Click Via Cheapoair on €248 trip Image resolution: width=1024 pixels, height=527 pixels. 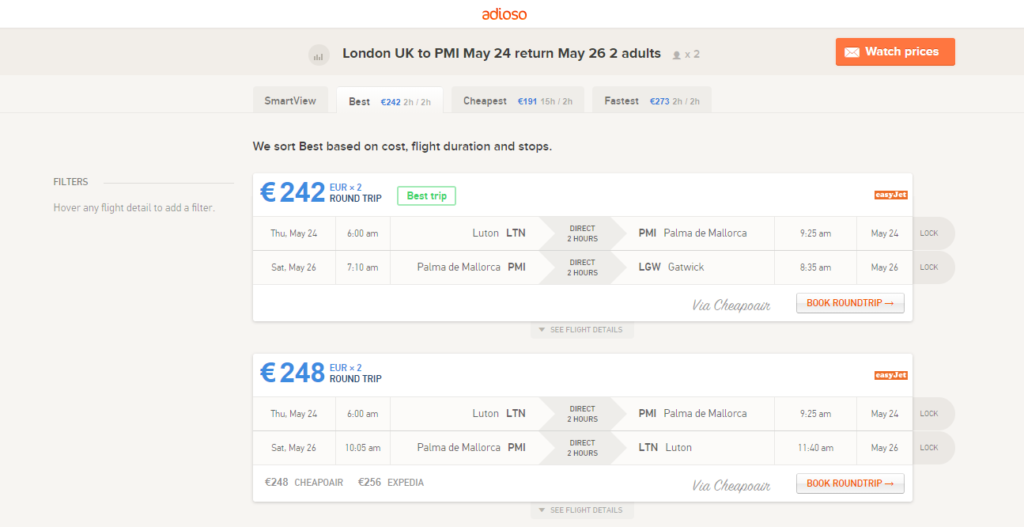click(x=731, y=486)
